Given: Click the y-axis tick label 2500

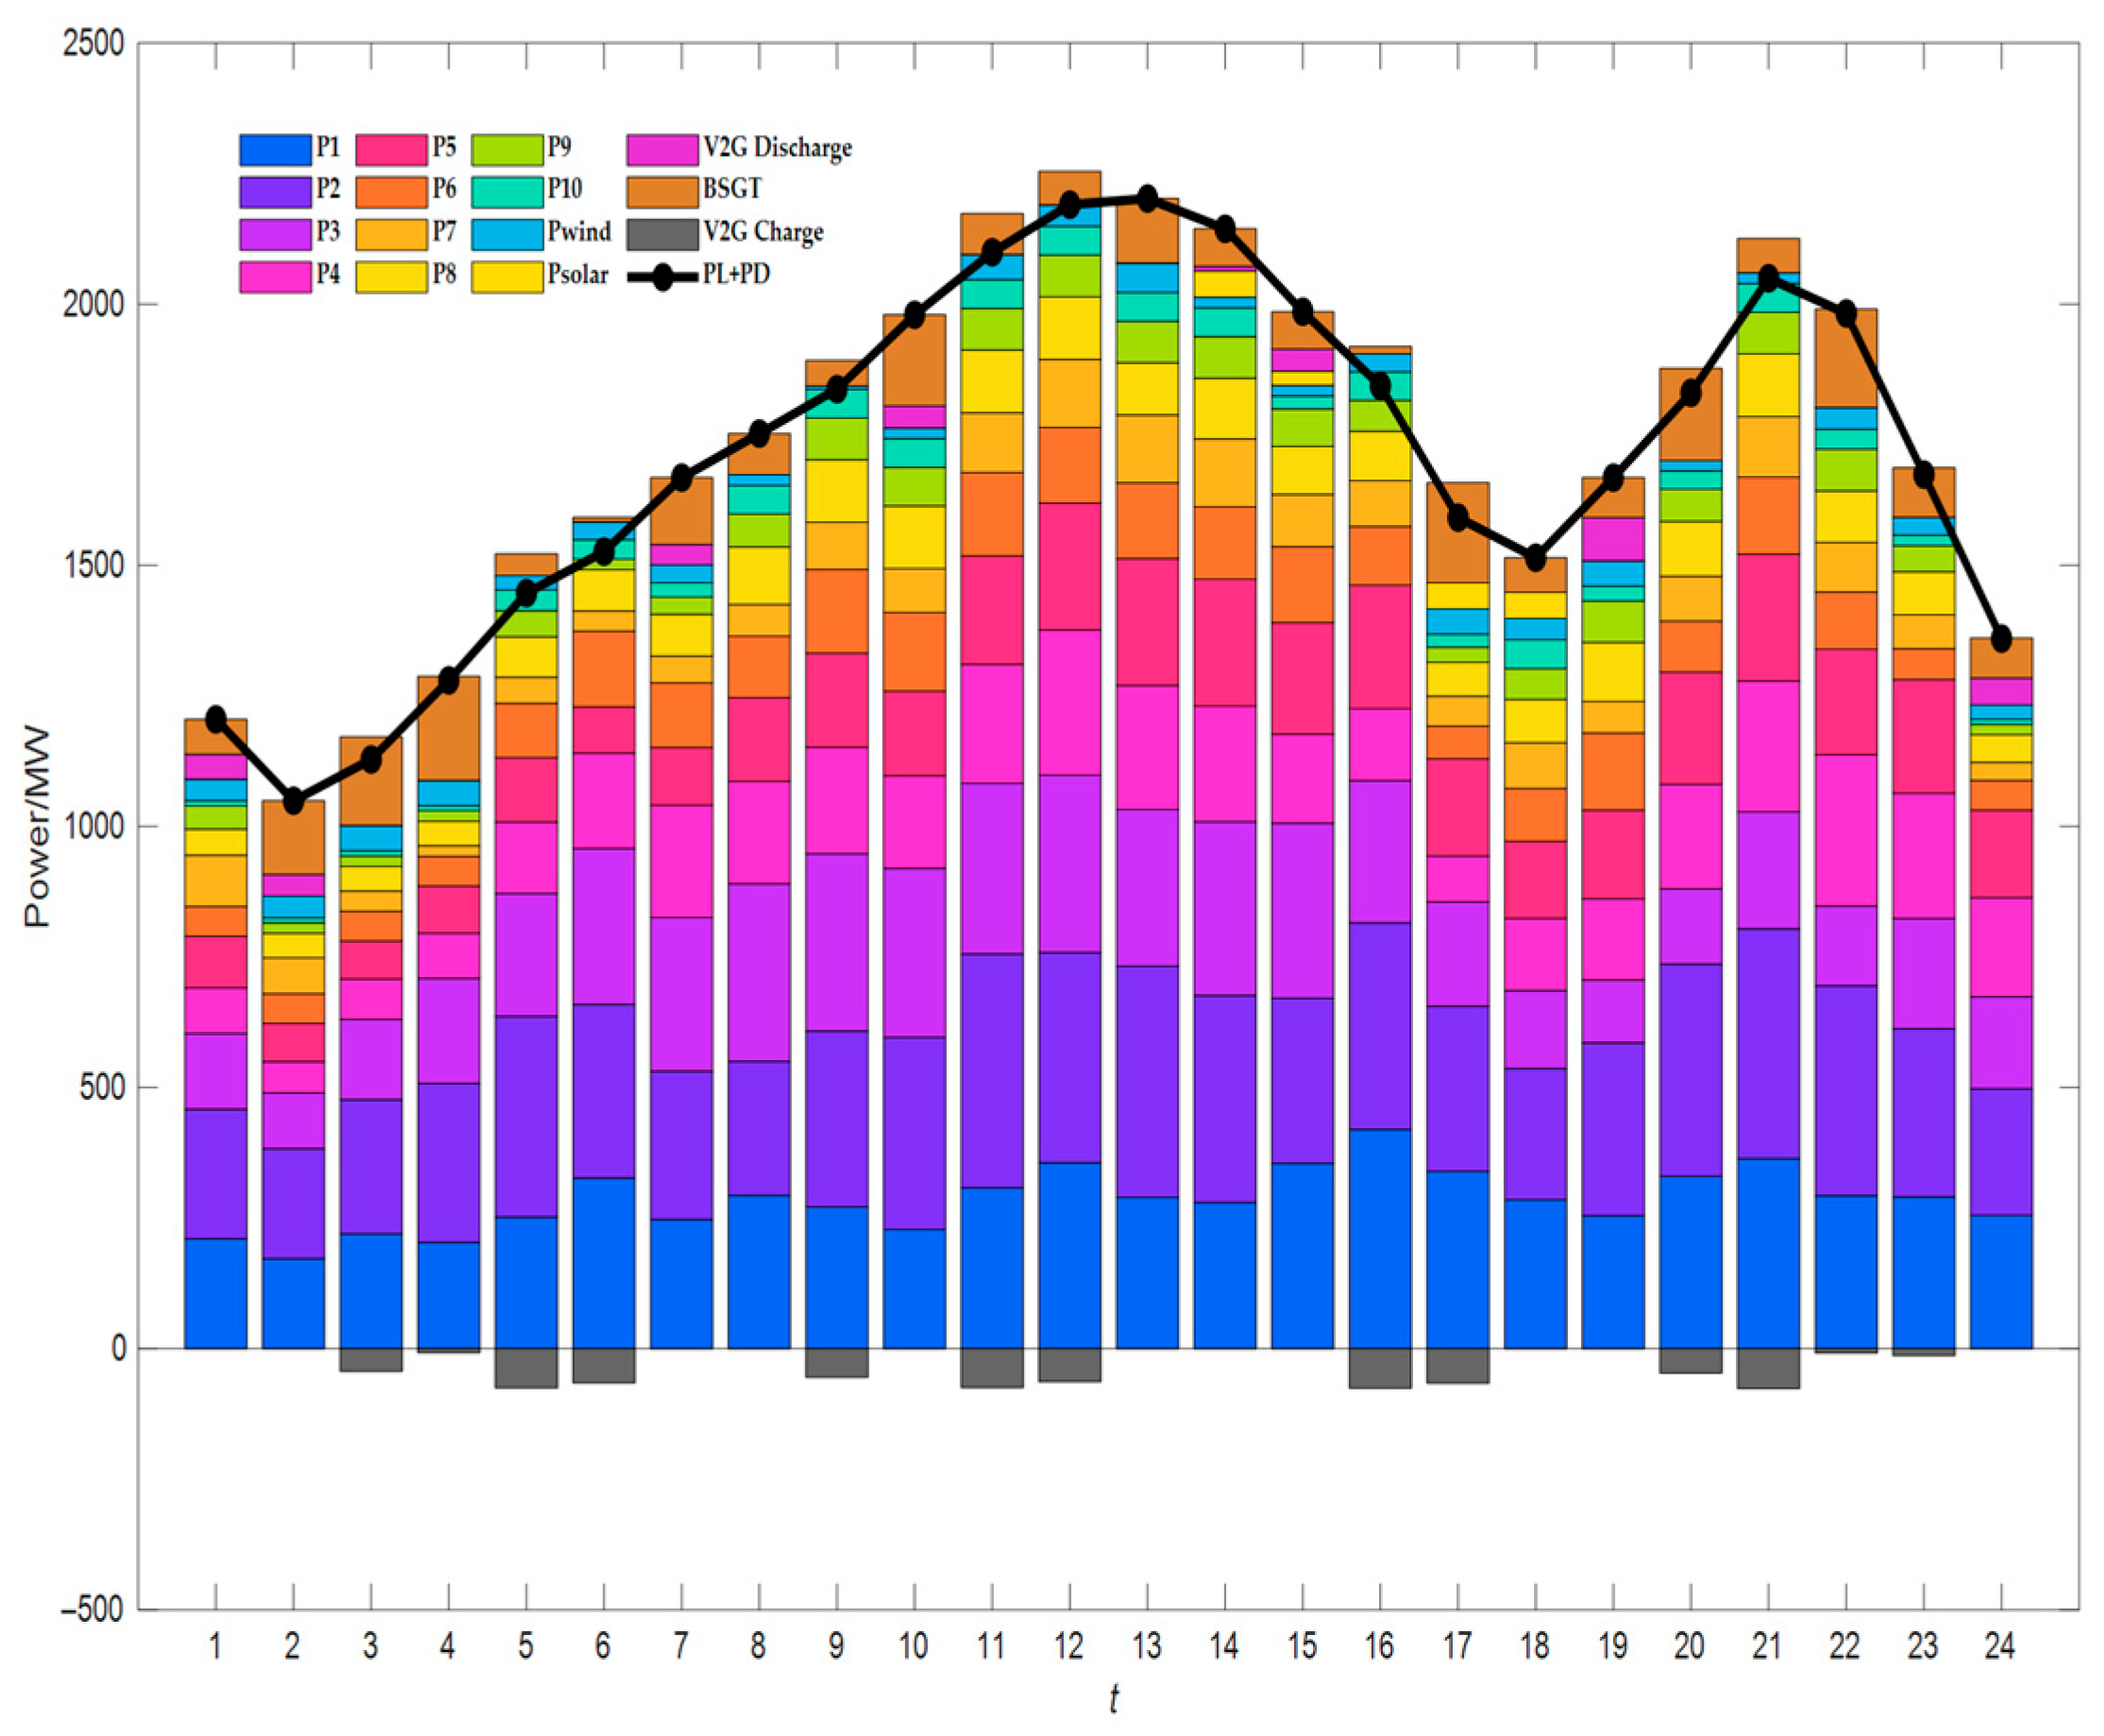Looking at the screenshot, I should [x=94, y=43].
